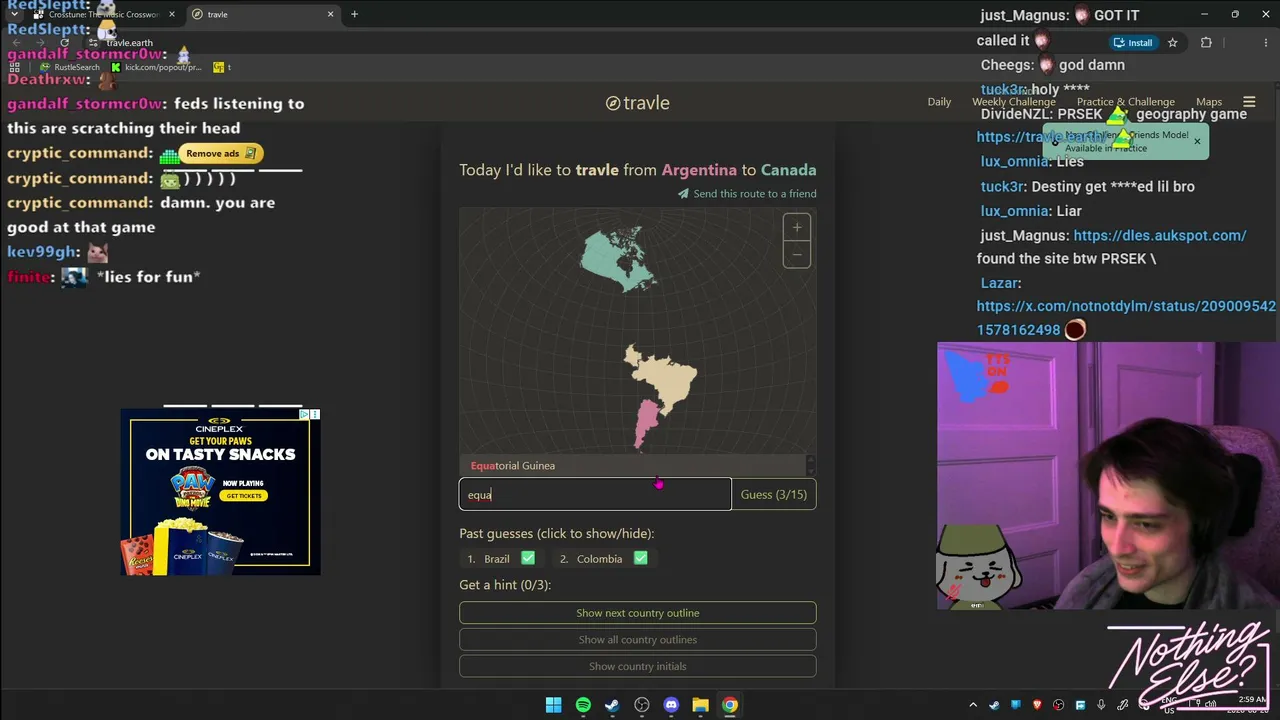Open the dles.aukspot.com chat link
The image size is (1280, 720).
[1159, 236]
